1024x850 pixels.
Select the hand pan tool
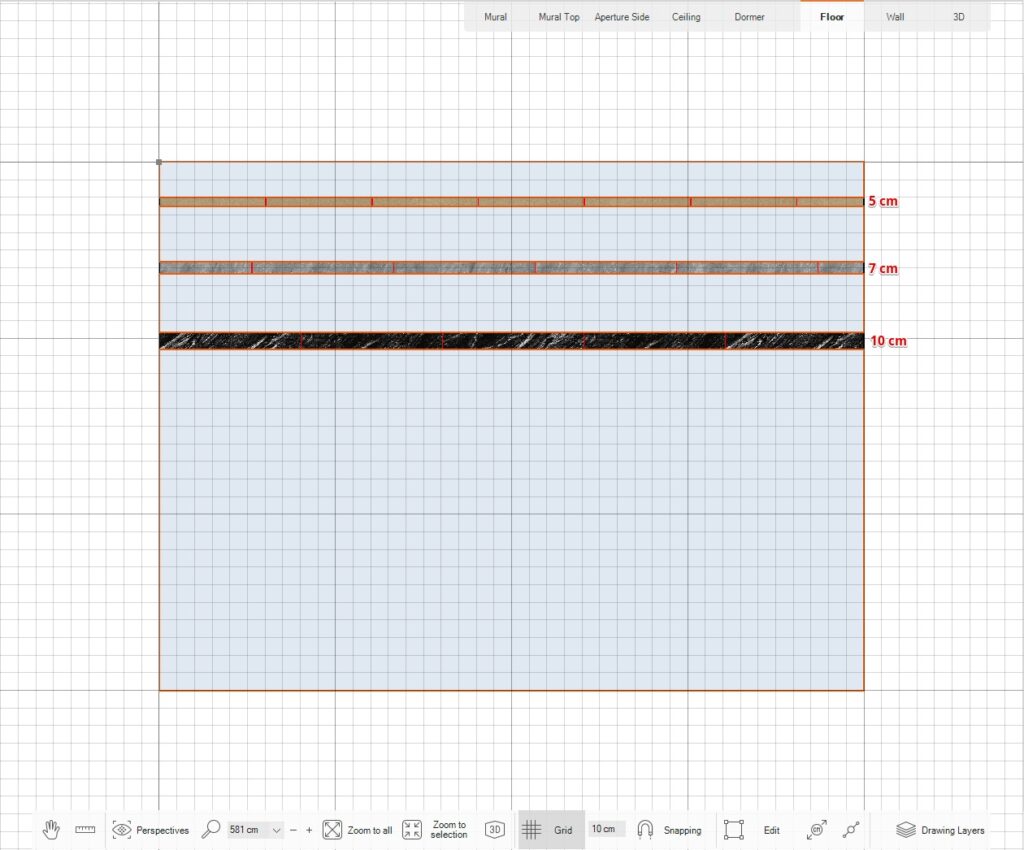pyautogui.click(x=51, y=830)
